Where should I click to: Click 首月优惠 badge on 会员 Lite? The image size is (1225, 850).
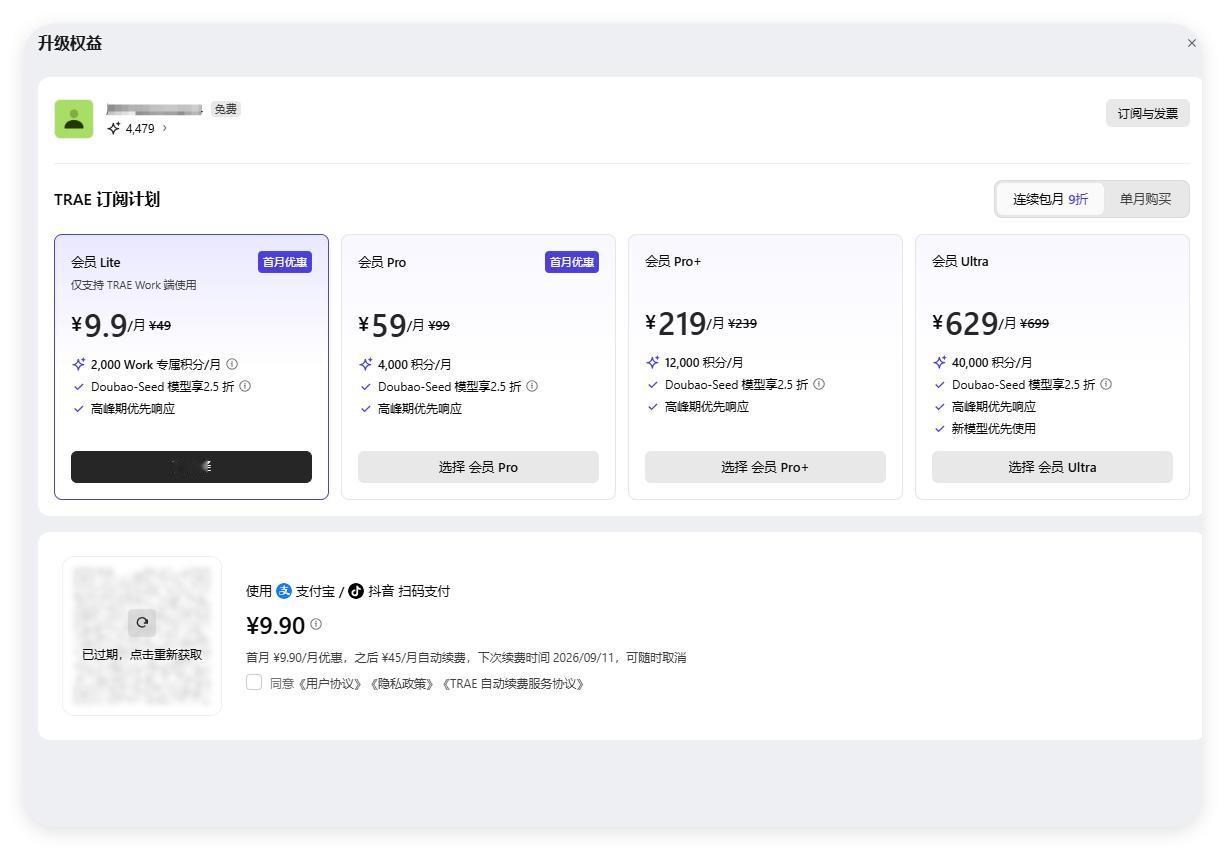(285, 262)
